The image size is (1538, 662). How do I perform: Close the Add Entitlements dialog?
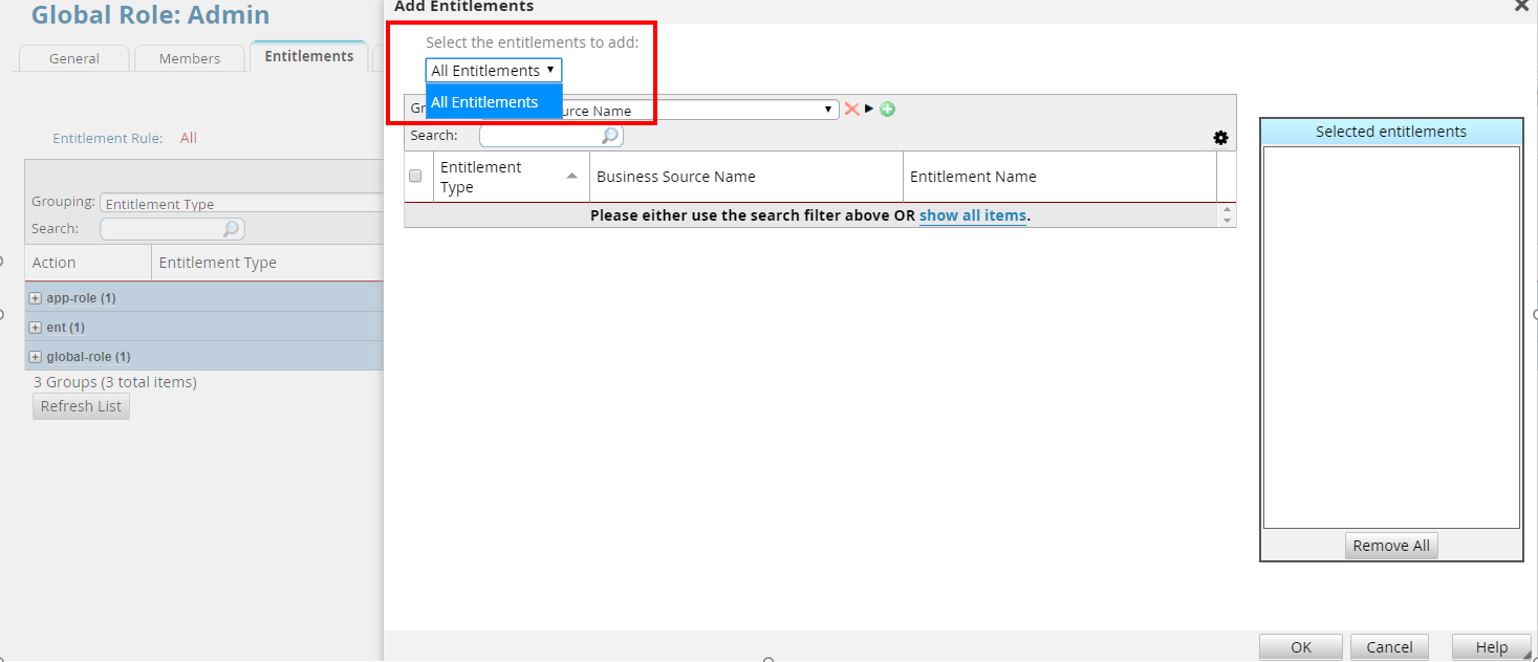click(x=1522, y=6)
